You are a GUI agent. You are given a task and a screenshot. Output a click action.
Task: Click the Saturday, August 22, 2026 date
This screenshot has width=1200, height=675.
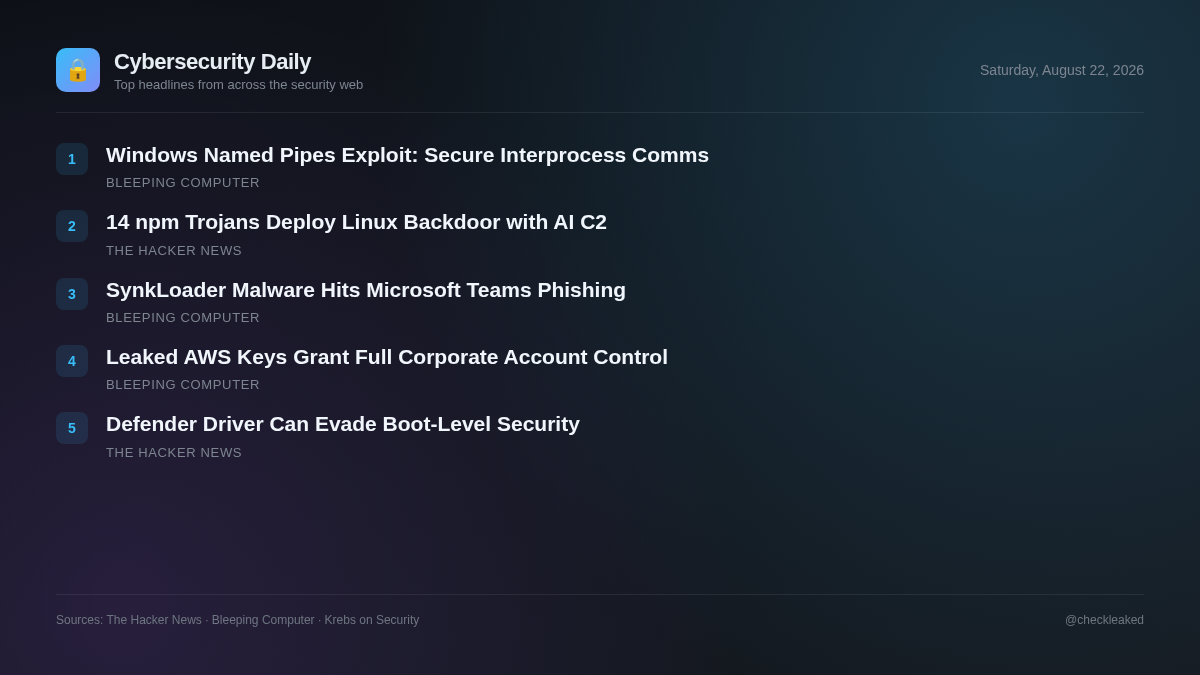[x=1062, y=70]
